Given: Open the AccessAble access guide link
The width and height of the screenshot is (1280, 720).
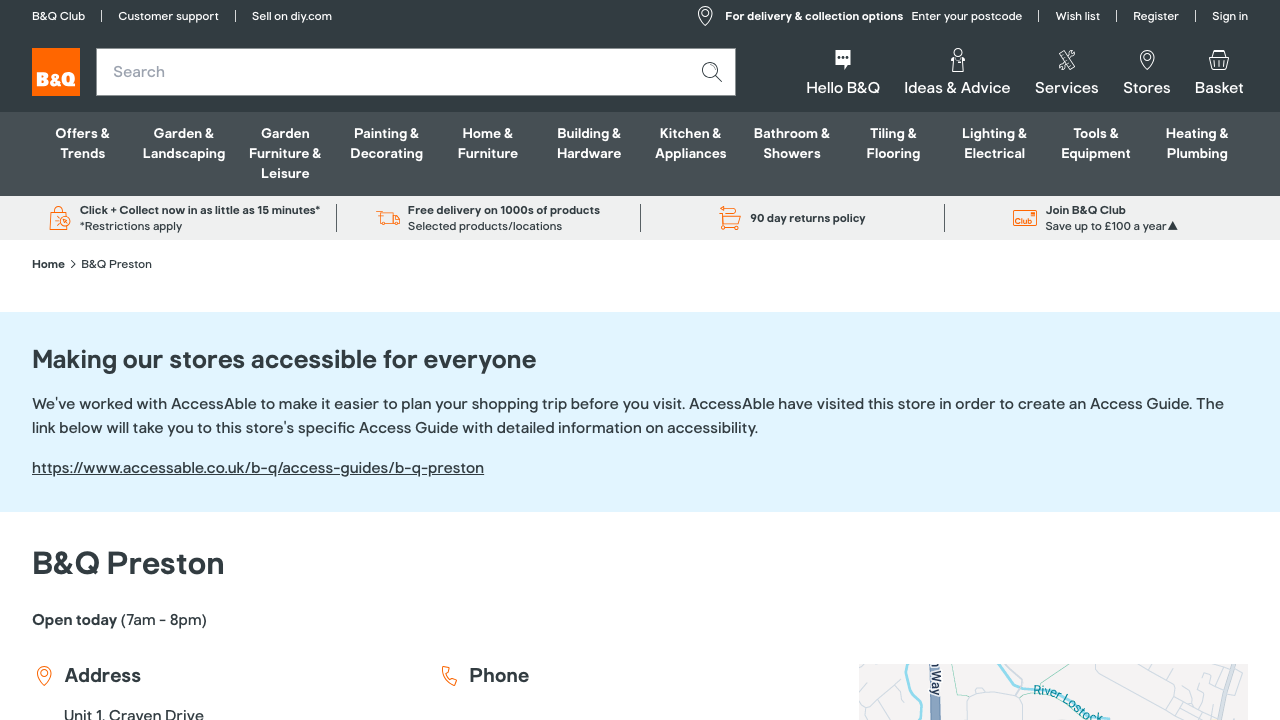Looking at the screenshot, I should pos(258,468).
